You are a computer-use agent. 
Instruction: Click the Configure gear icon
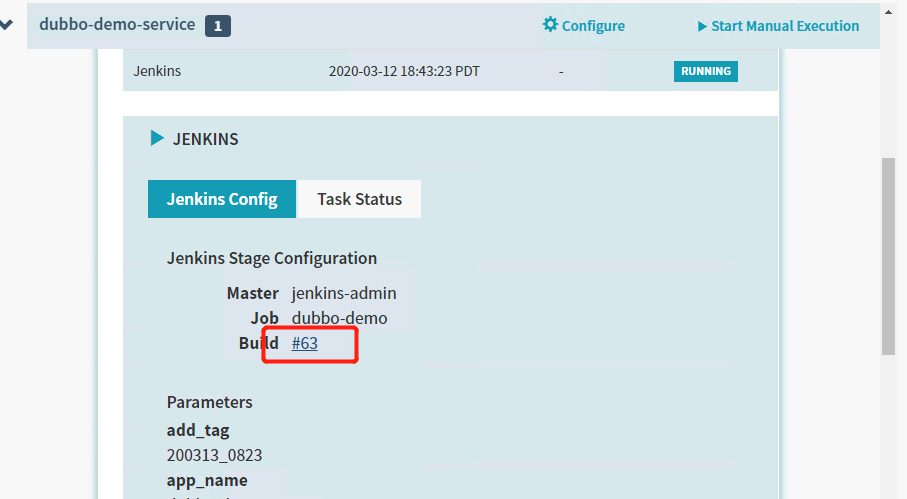pos(550,25)
